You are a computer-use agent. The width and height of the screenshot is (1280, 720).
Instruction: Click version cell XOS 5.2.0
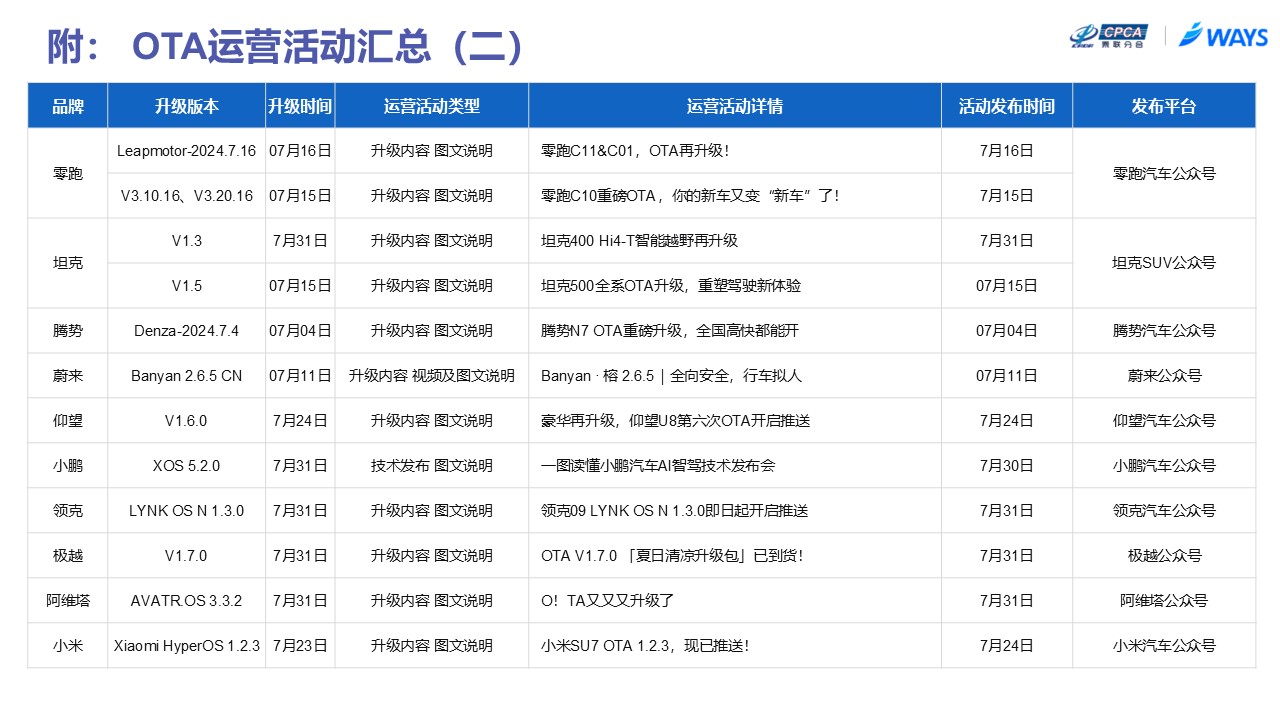(x=186, y=466)
